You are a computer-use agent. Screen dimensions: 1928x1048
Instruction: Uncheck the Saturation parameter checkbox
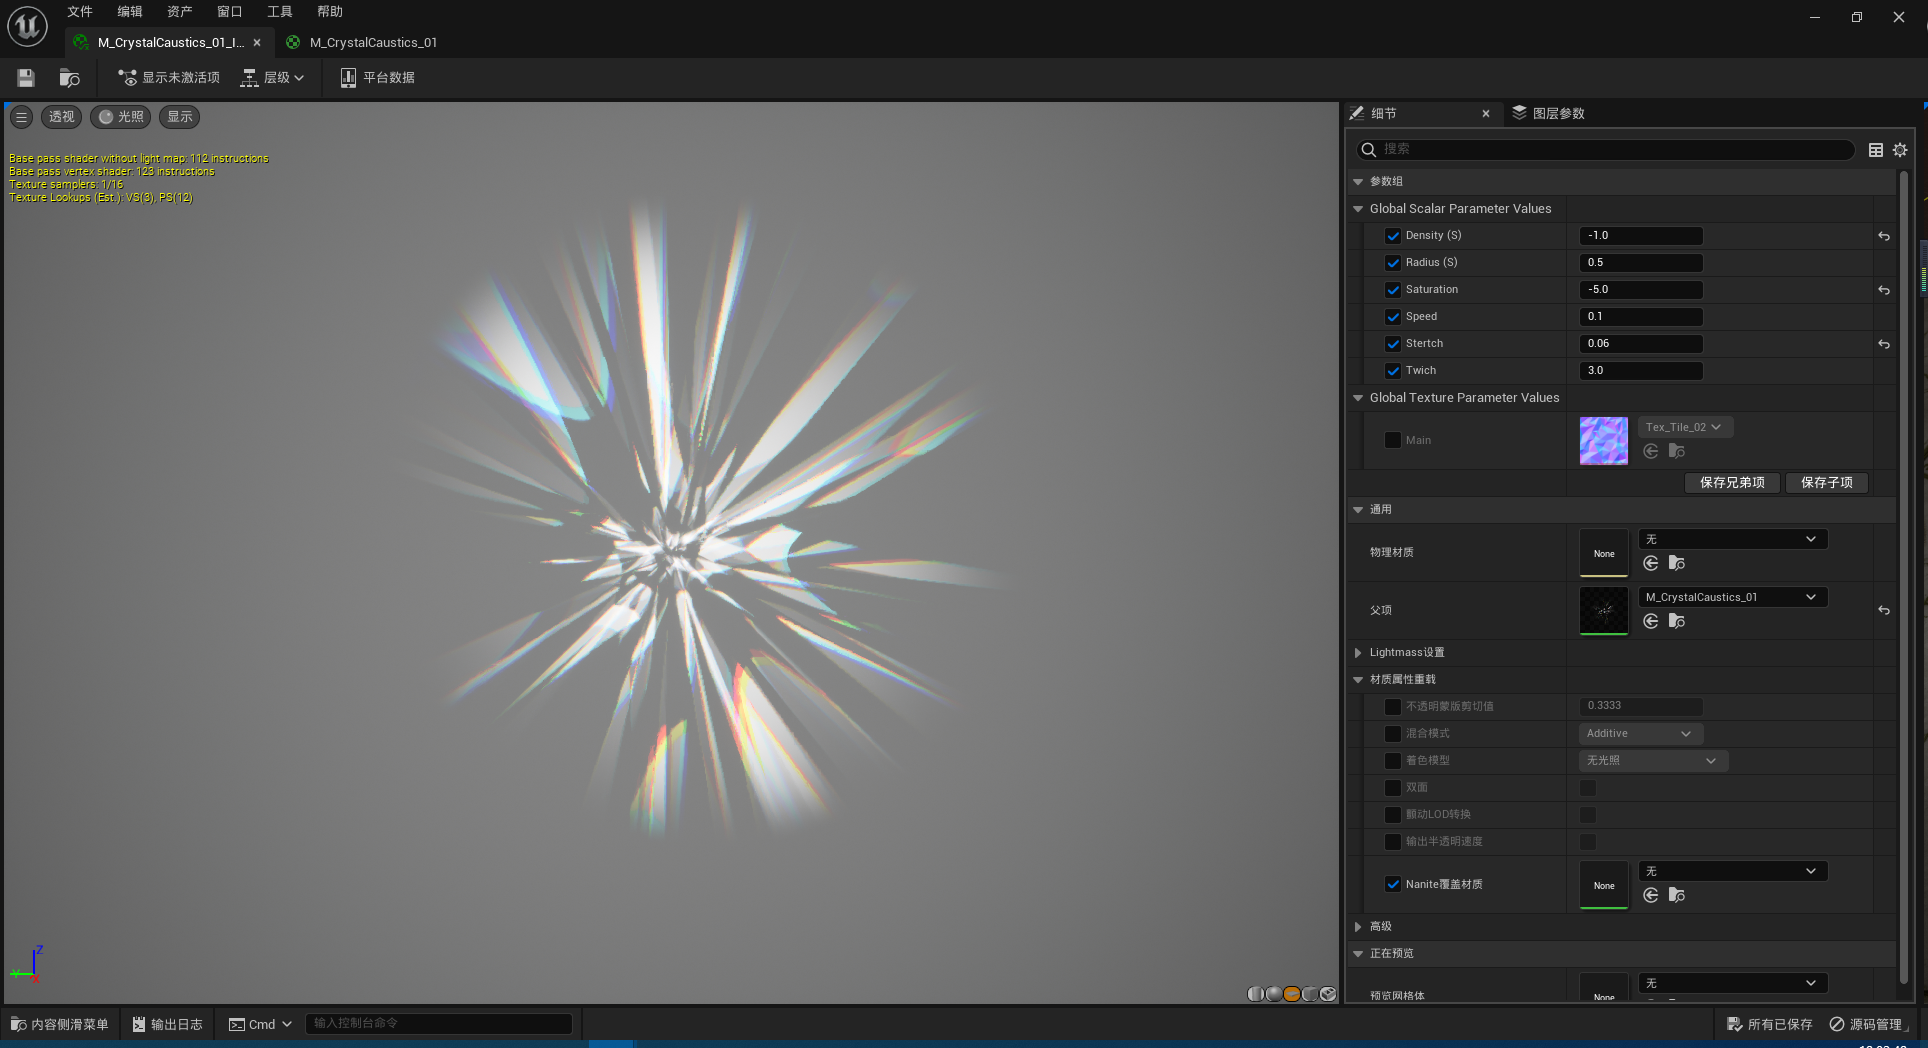pos(1393,290)
